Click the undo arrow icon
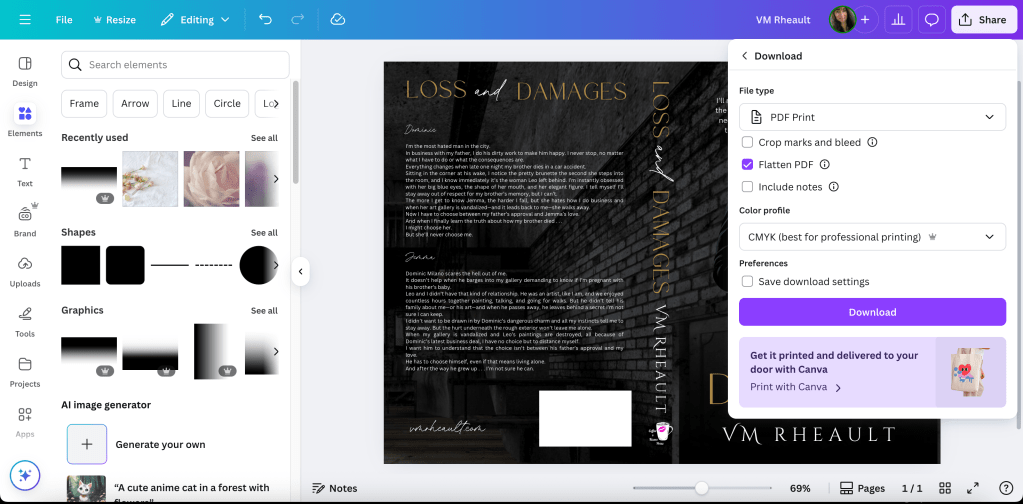Viewport: 1023px width, 504px height. [264, 19]
